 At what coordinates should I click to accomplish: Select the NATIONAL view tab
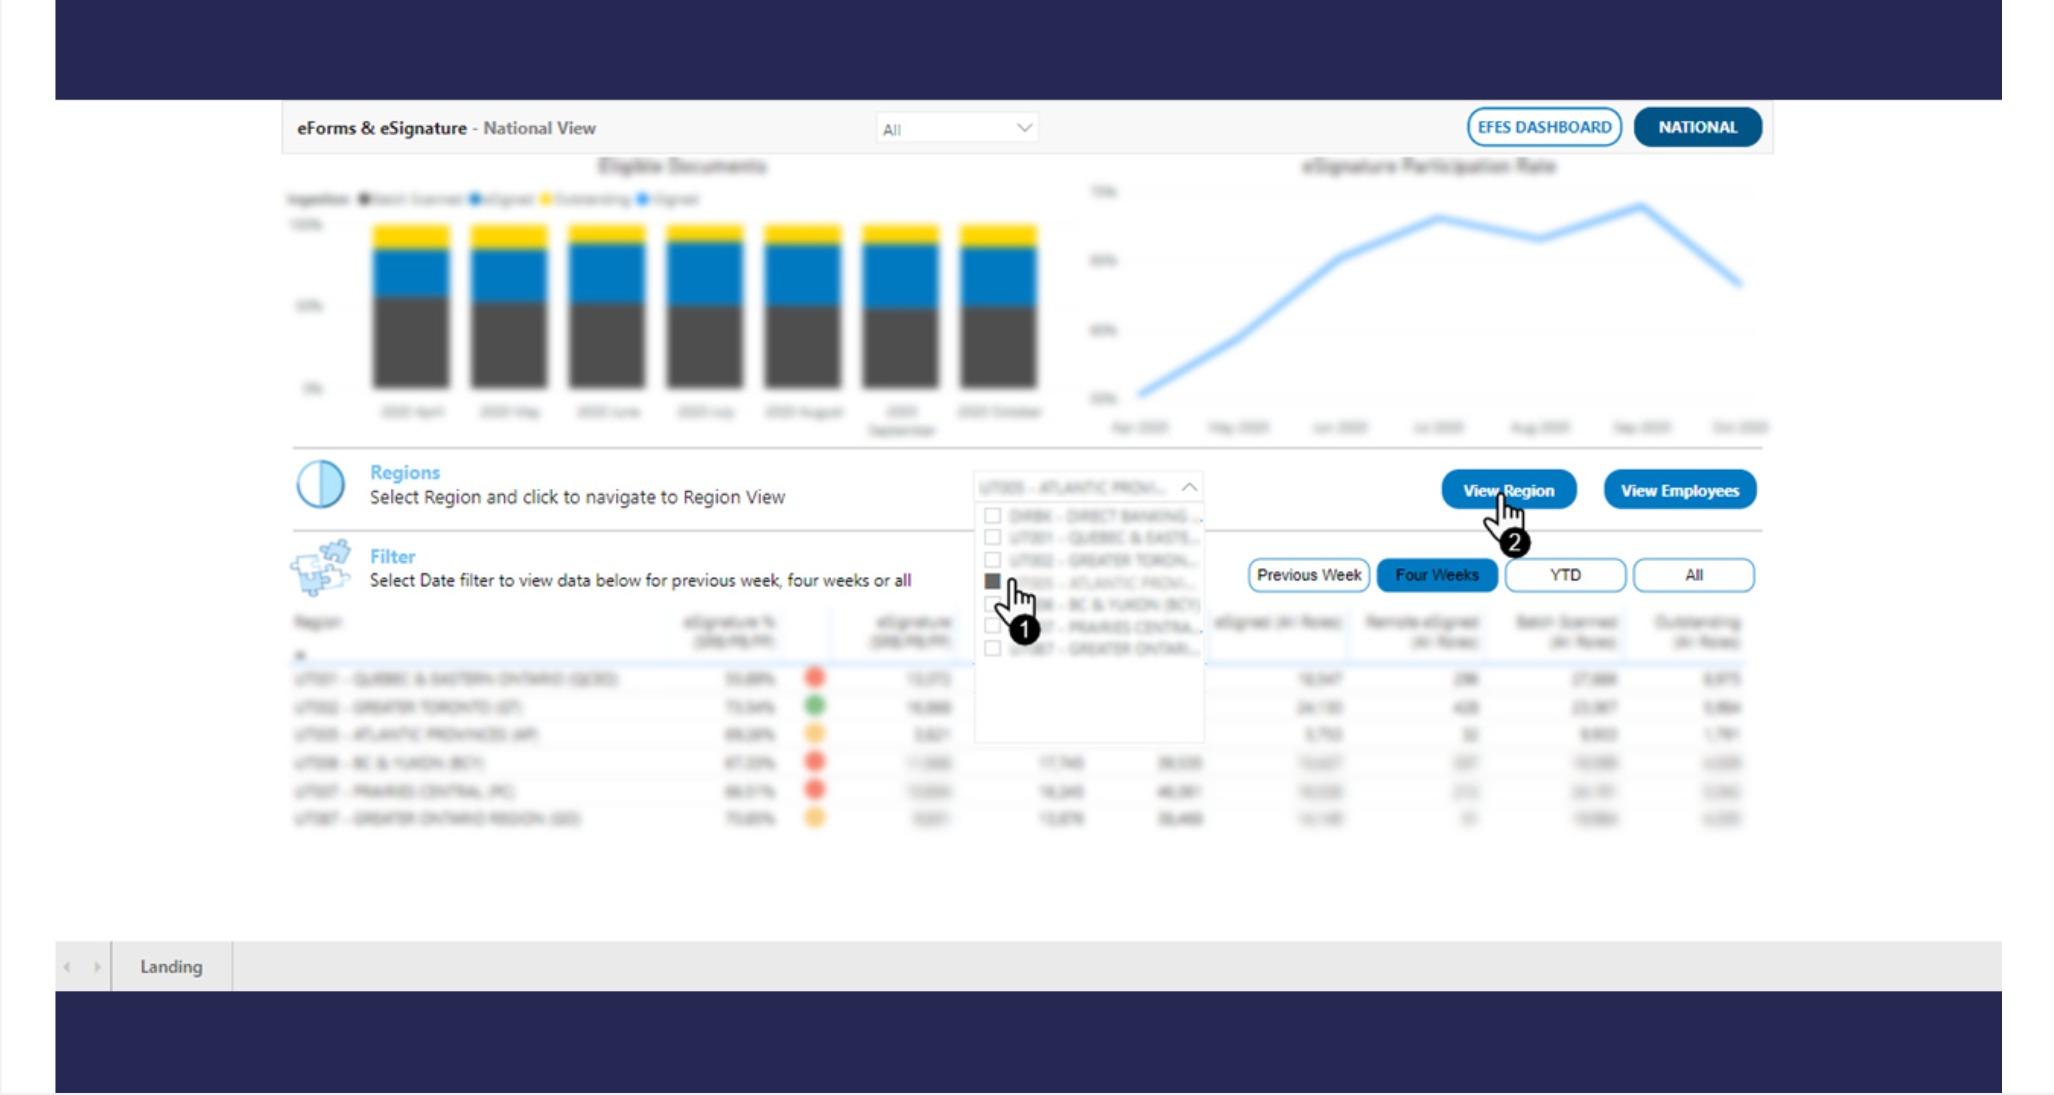[1697, 127]
